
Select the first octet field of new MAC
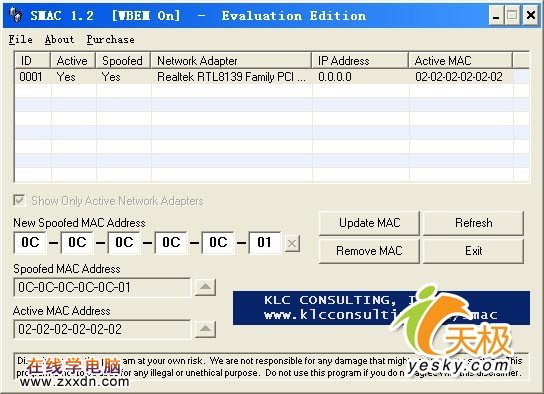tap(30, 242)
